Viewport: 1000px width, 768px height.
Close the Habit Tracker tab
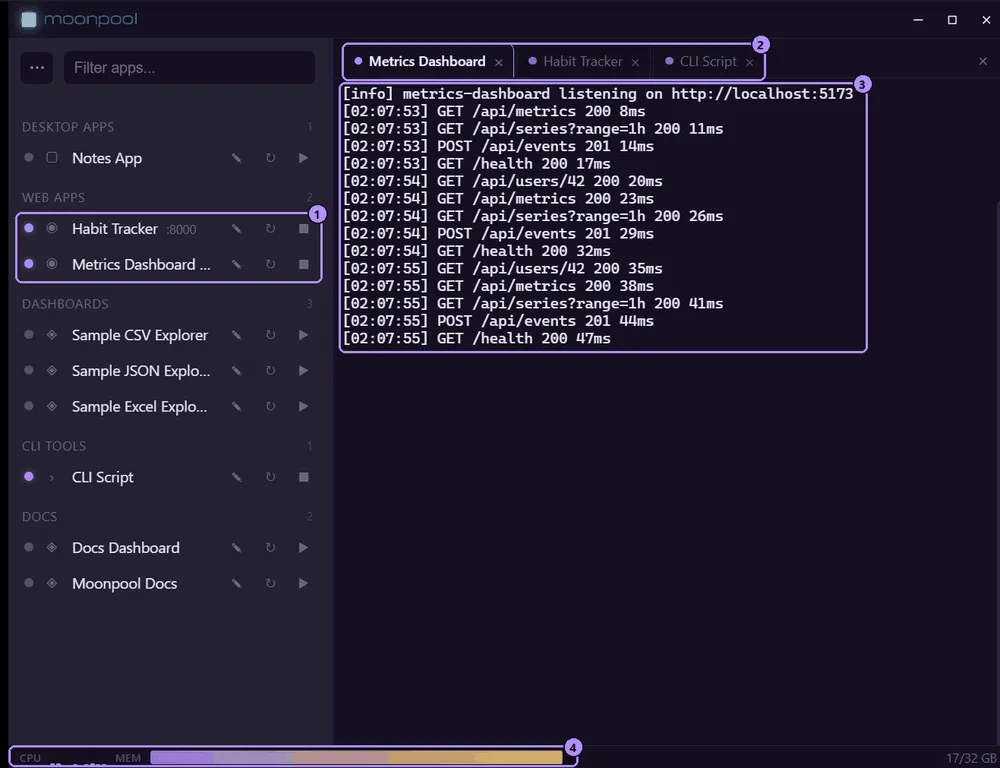tap(635, 63)
